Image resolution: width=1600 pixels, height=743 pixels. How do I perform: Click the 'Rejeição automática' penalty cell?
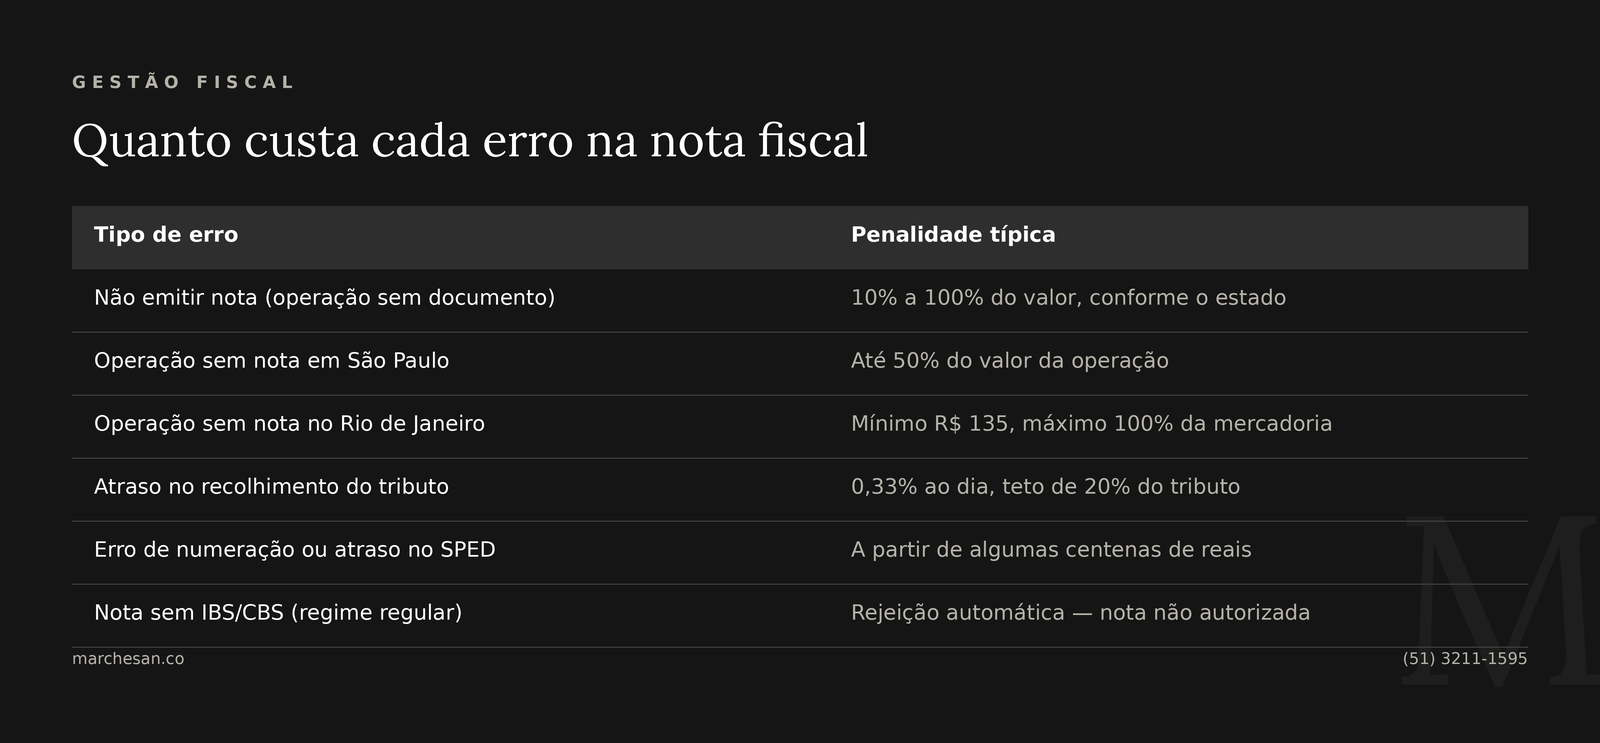click(1080, 613)
